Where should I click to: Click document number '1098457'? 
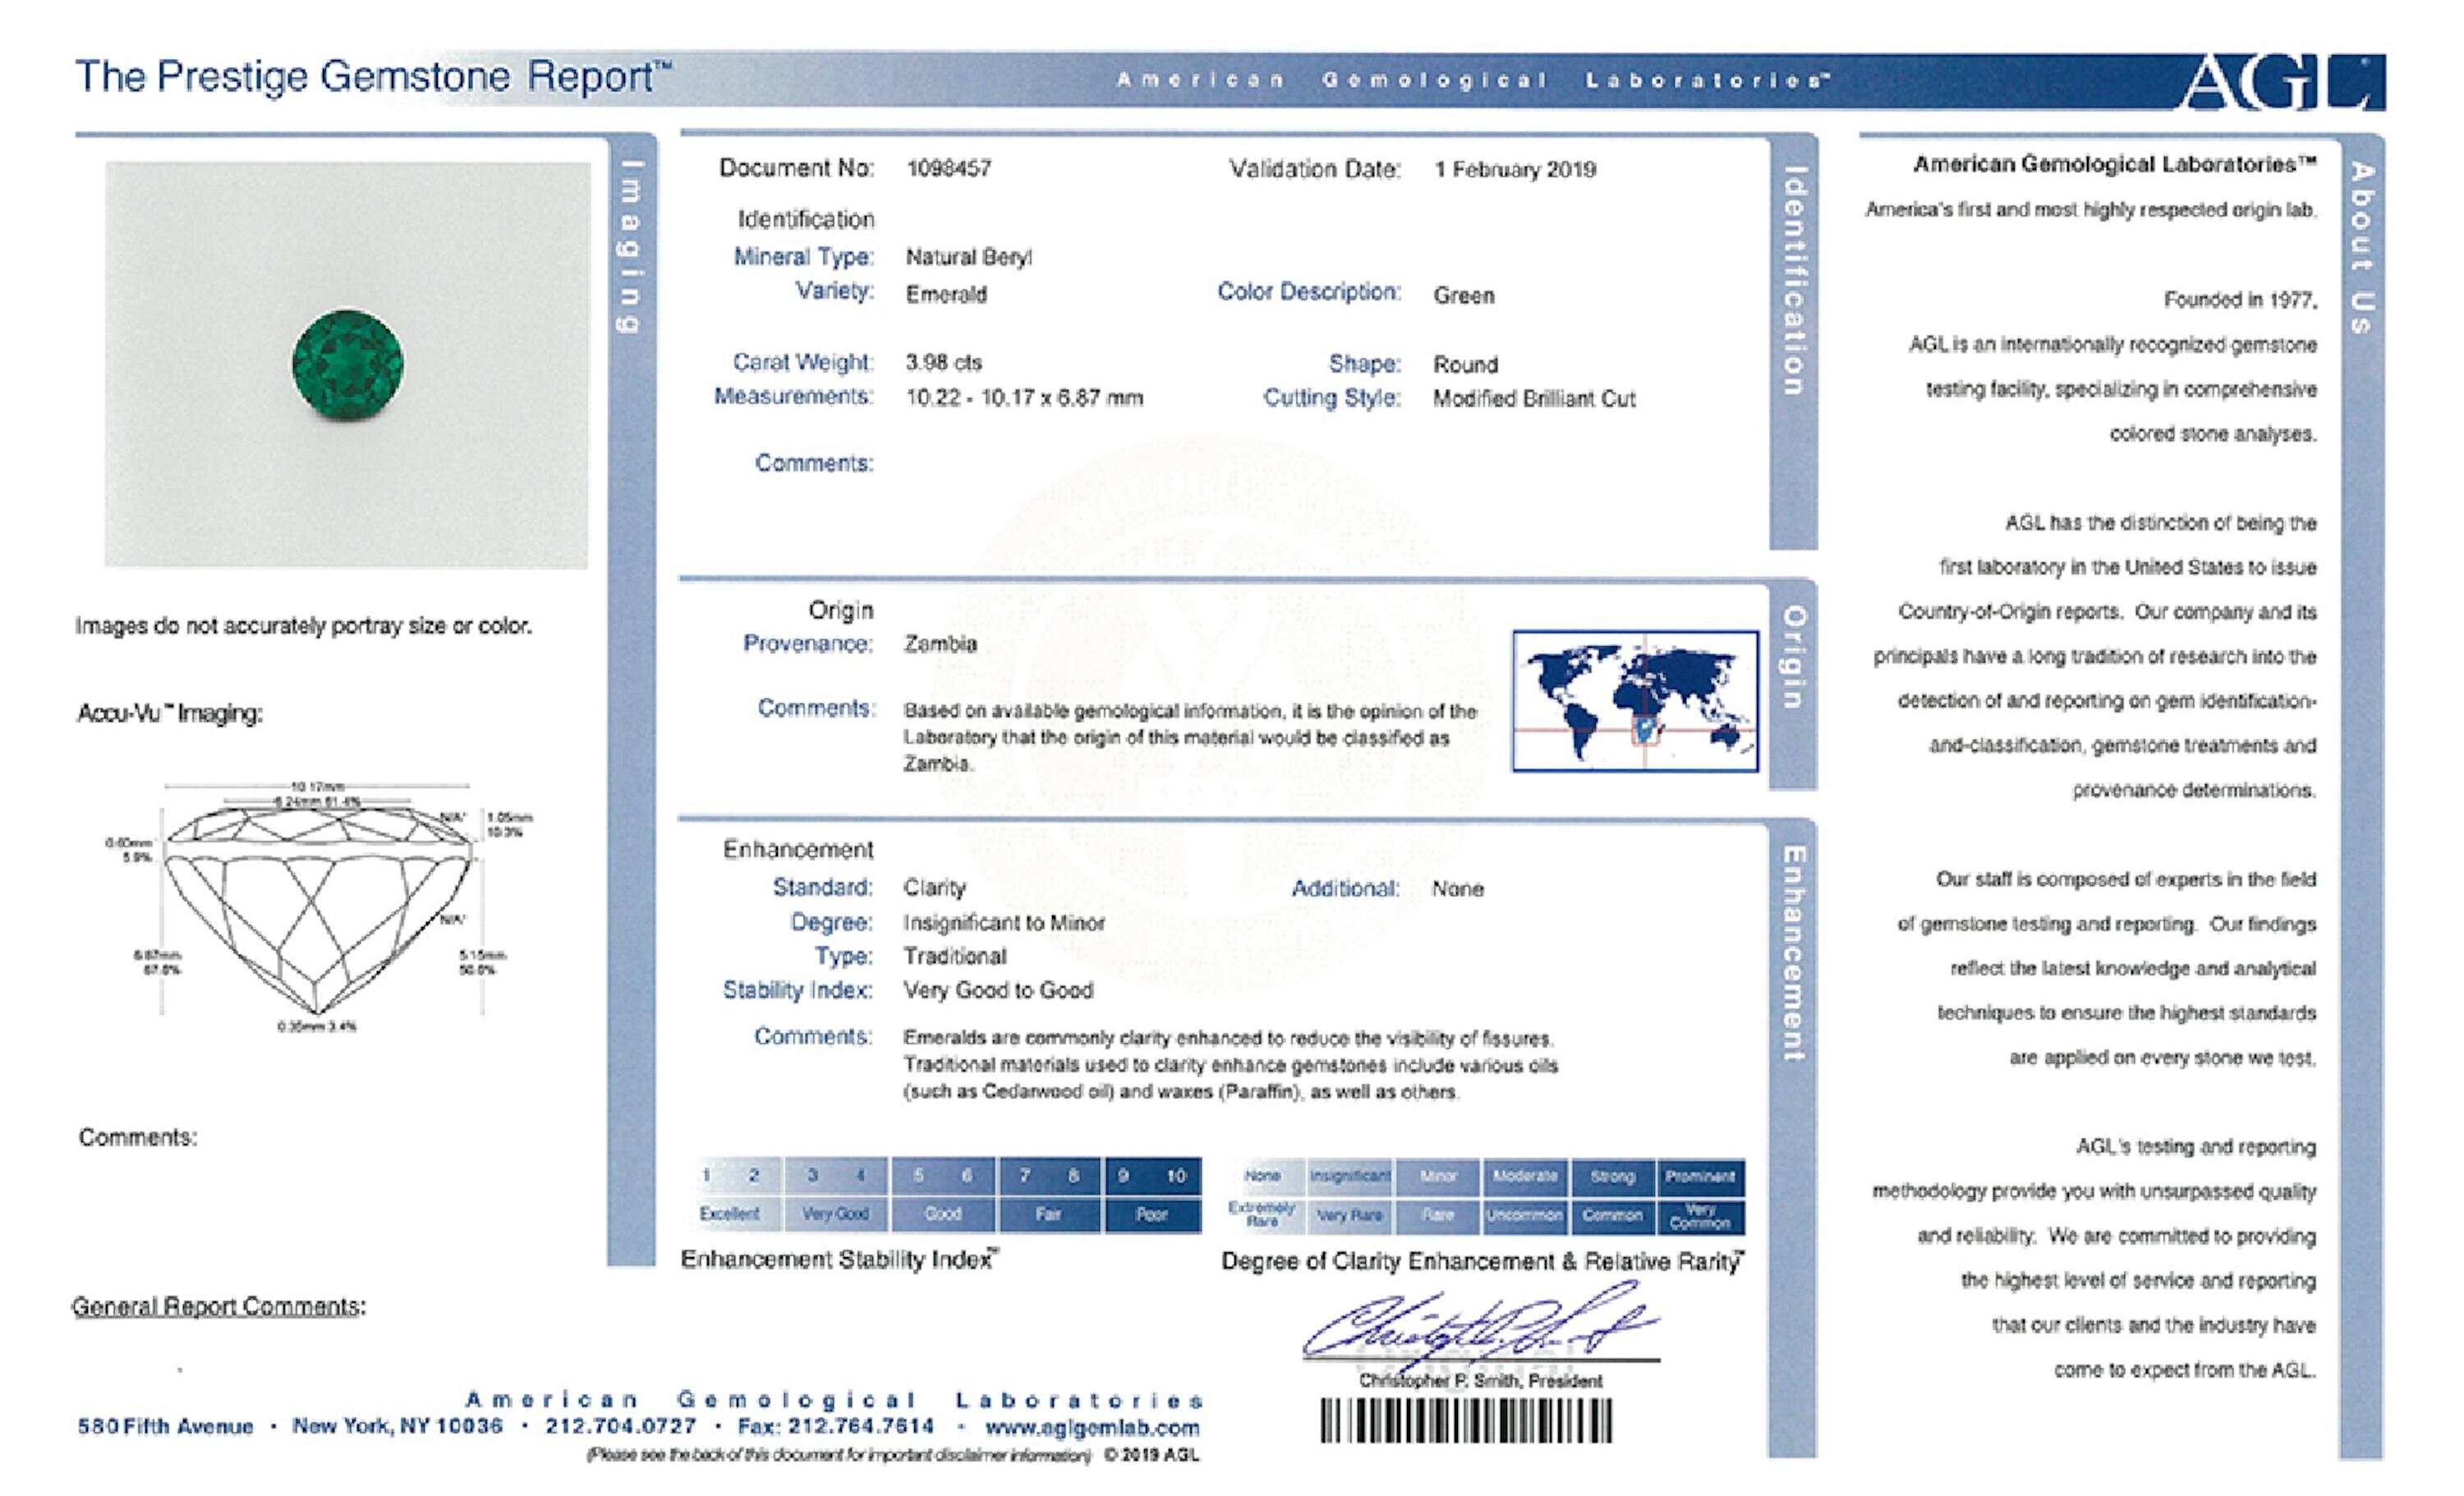(949, 168)
